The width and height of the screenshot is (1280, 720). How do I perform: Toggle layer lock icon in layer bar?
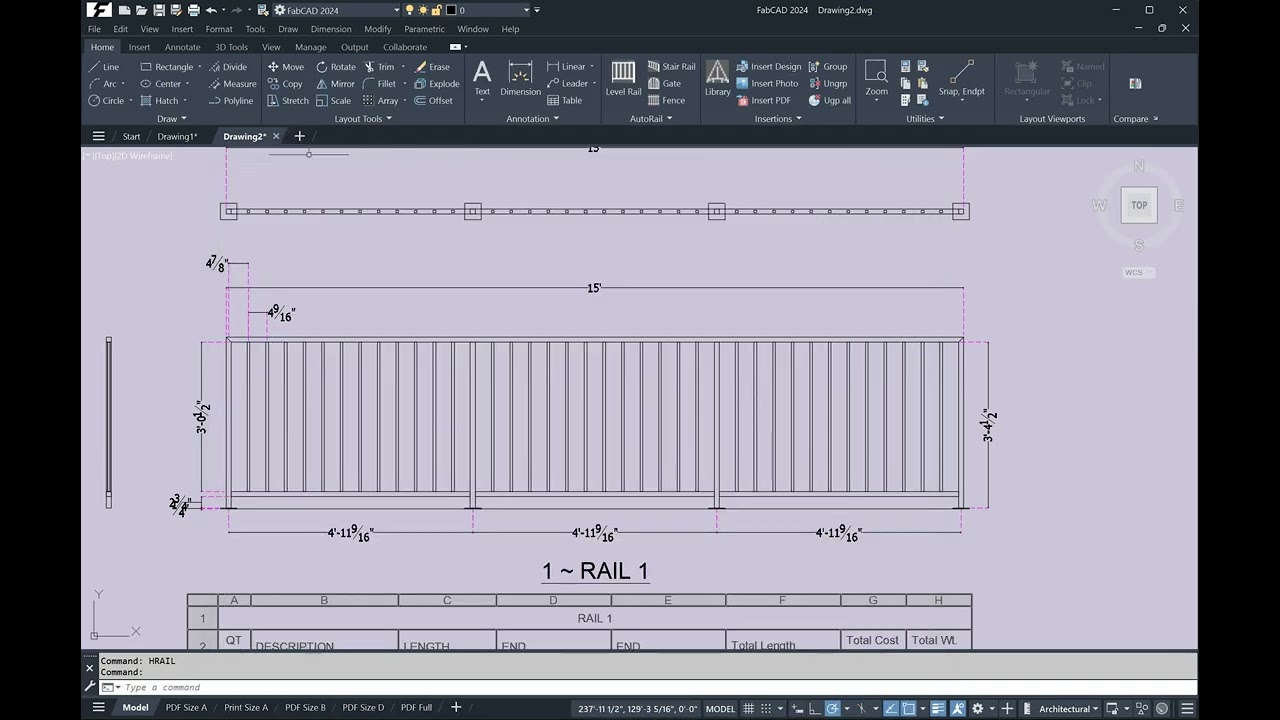coord(437,10)
